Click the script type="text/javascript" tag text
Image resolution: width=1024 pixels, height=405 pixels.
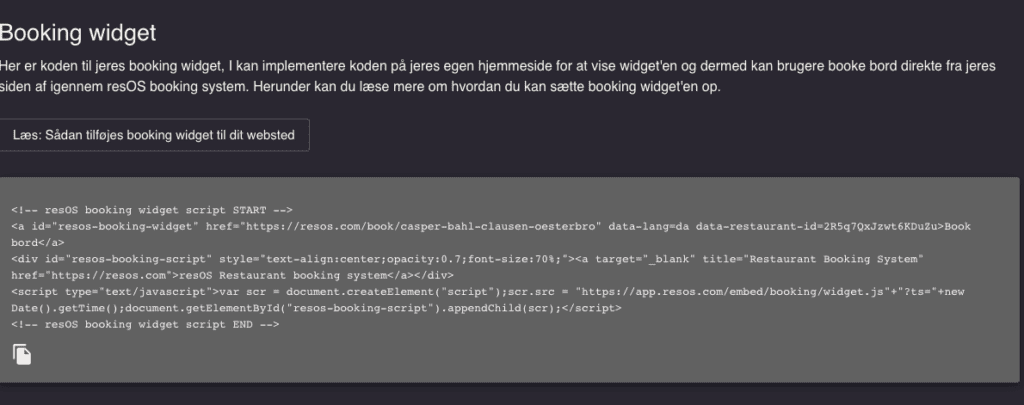pos(110,292)
